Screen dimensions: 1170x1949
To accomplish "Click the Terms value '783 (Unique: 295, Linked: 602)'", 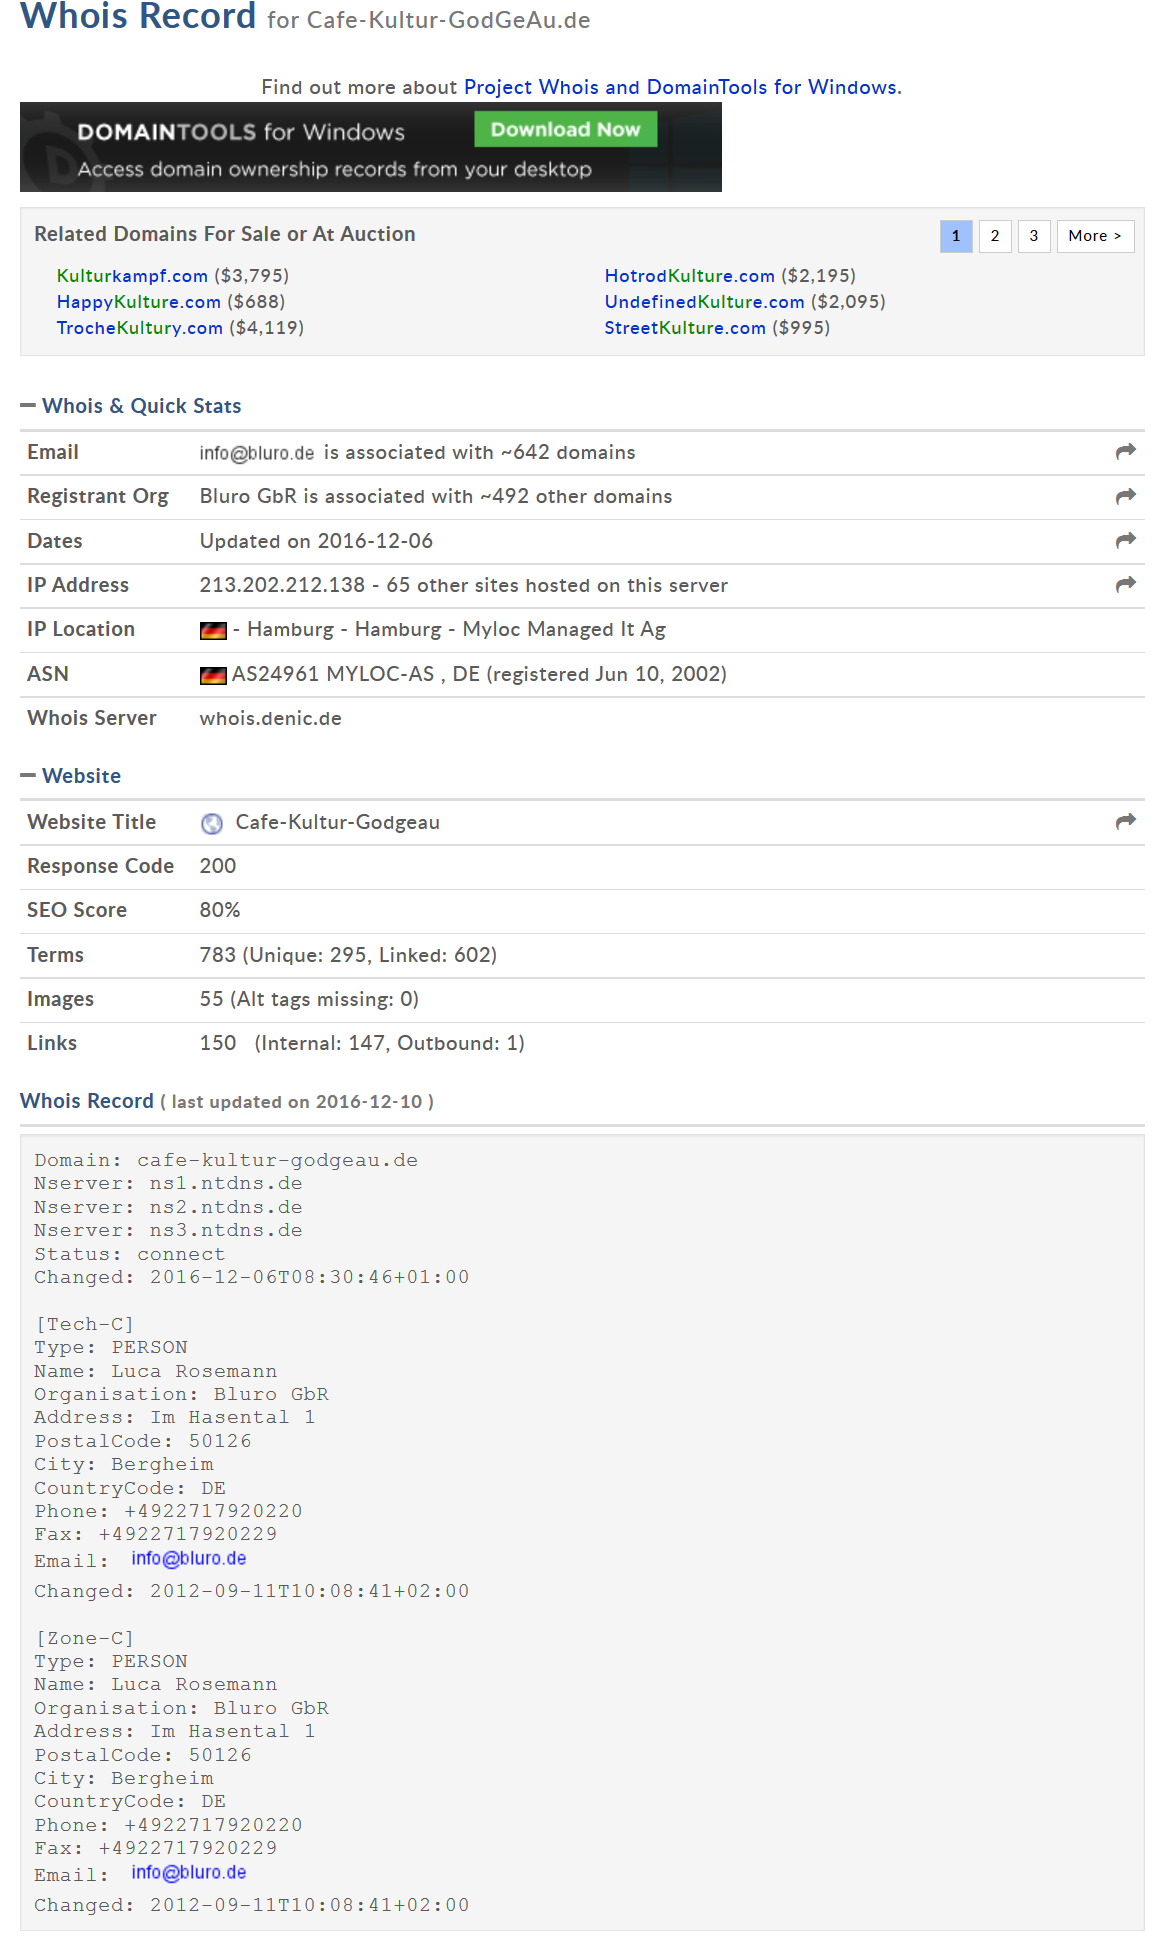I will pos(348,955).
